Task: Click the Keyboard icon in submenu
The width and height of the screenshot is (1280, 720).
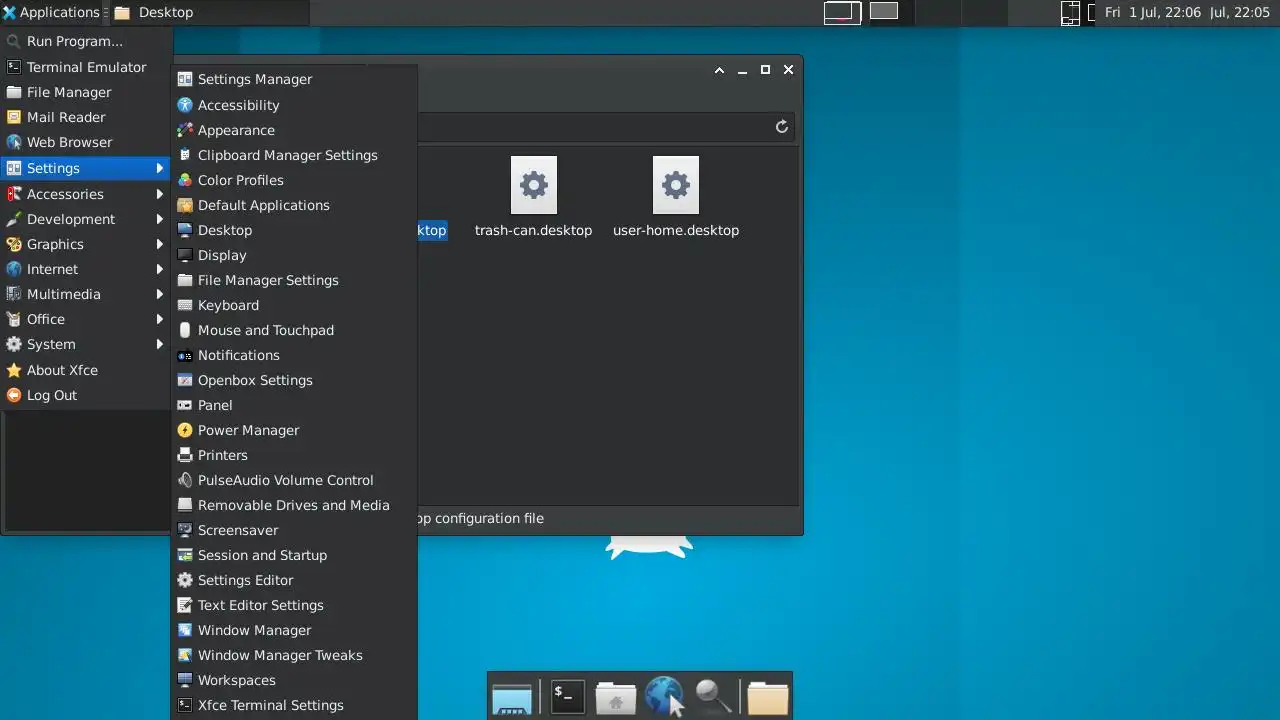Action: tap(184, 305)
